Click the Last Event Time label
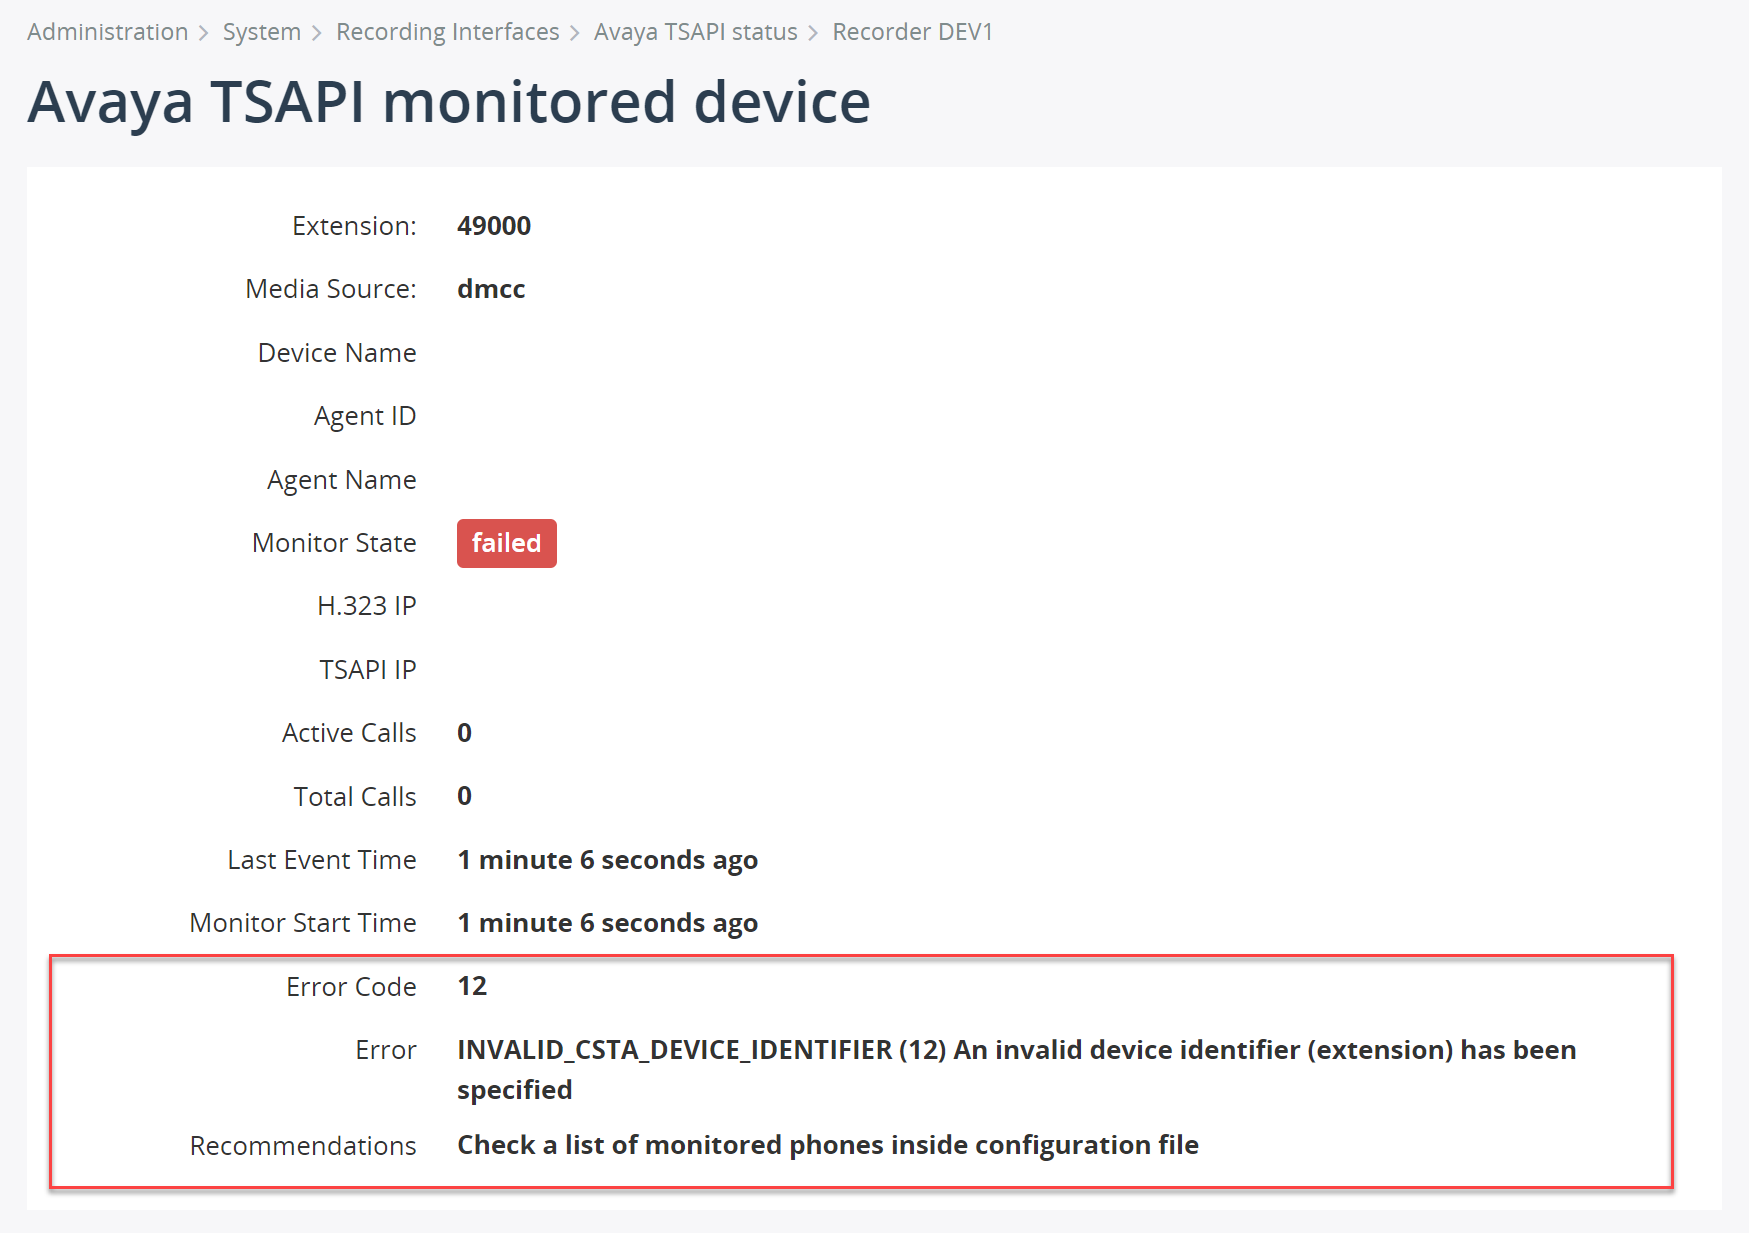The width and height of the screenshot is (1749, 1233). pyautogui.click(x=322, y=860)
